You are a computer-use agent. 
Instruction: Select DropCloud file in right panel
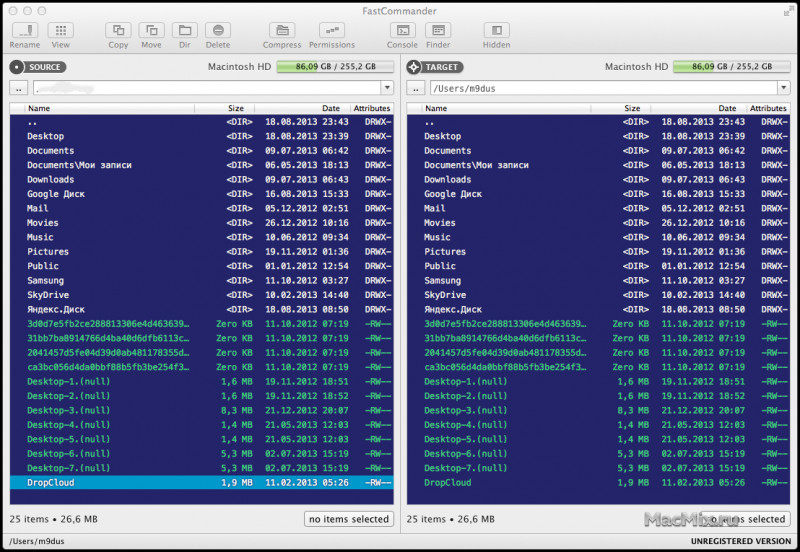[x=598, y=482]
